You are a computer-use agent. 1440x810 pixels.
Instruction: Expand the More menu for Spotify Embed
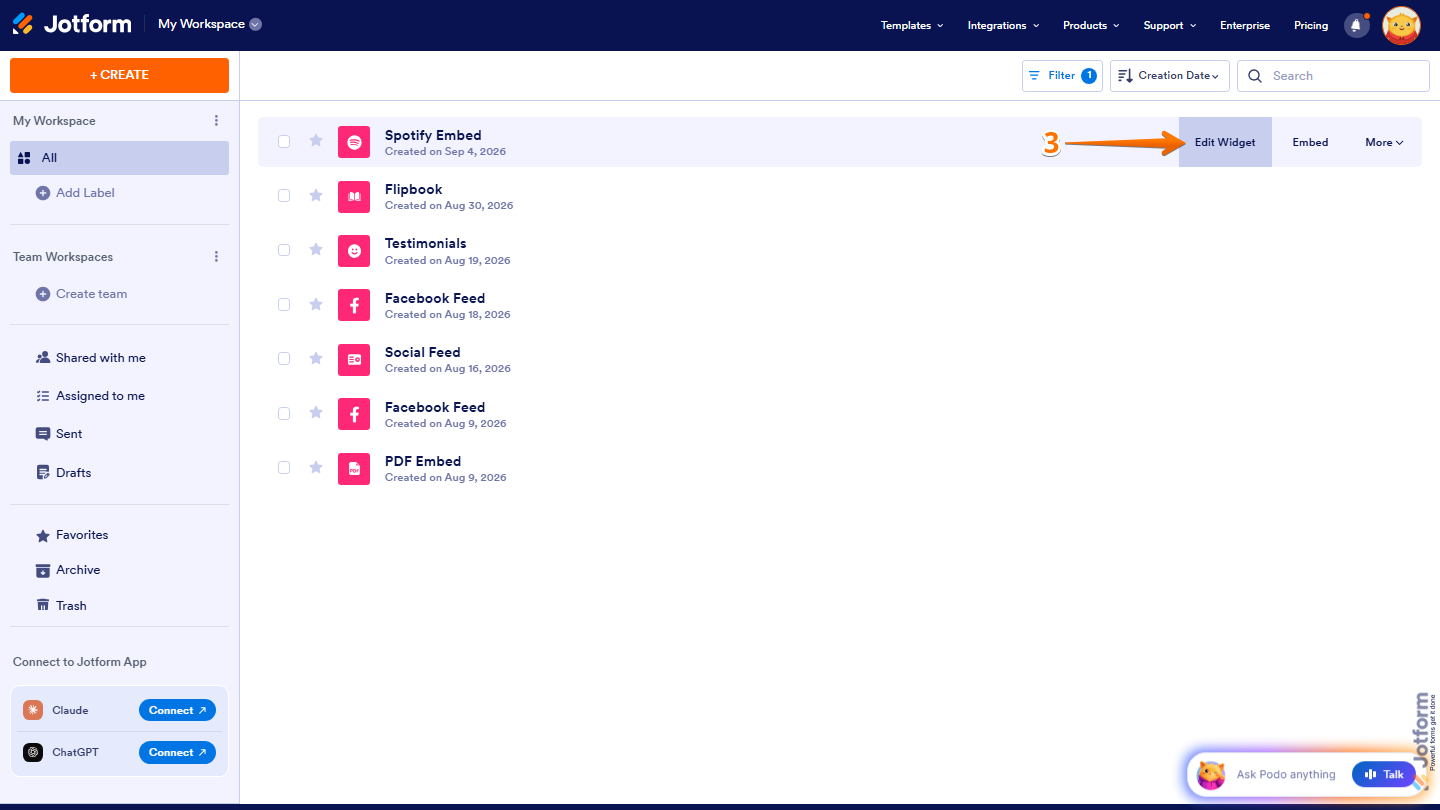[x=1384, y=142]
